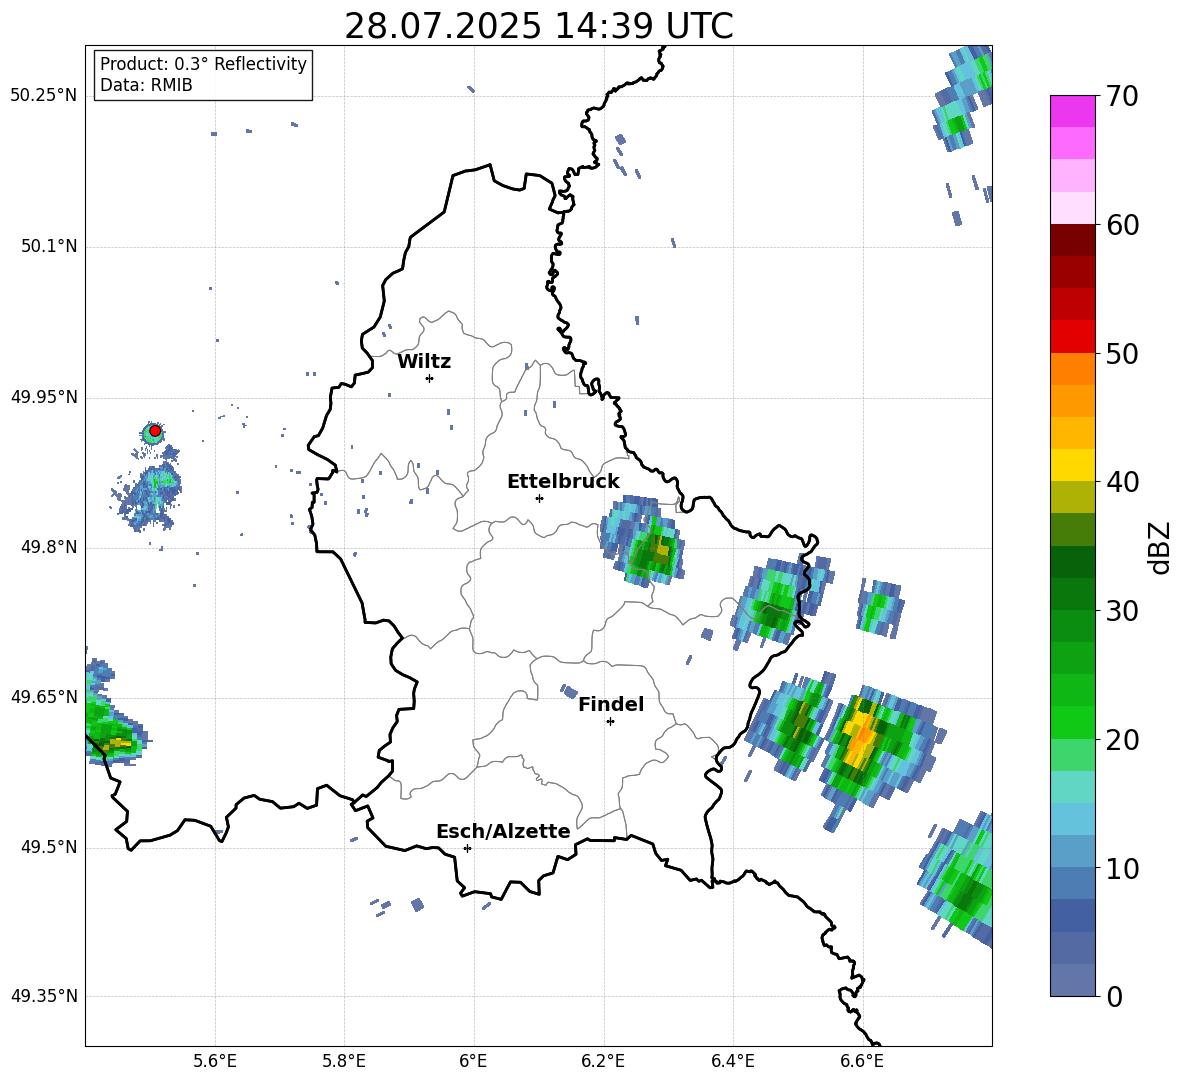Click the bright red colorbar swatch
Image resolution: width=1184 pixels, height=1081 pixels.
1072,337
